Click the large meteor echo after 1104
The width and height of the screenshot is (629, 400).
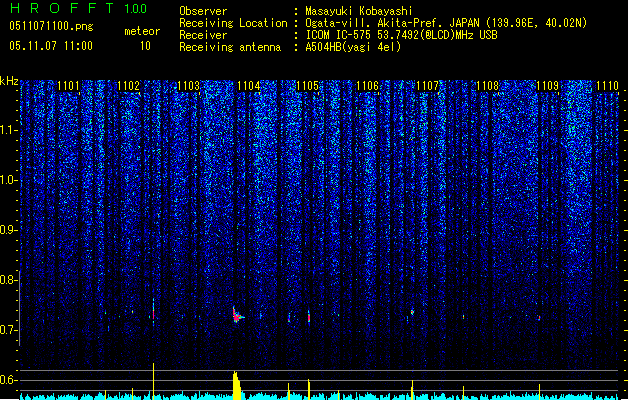tap(237, 315)
